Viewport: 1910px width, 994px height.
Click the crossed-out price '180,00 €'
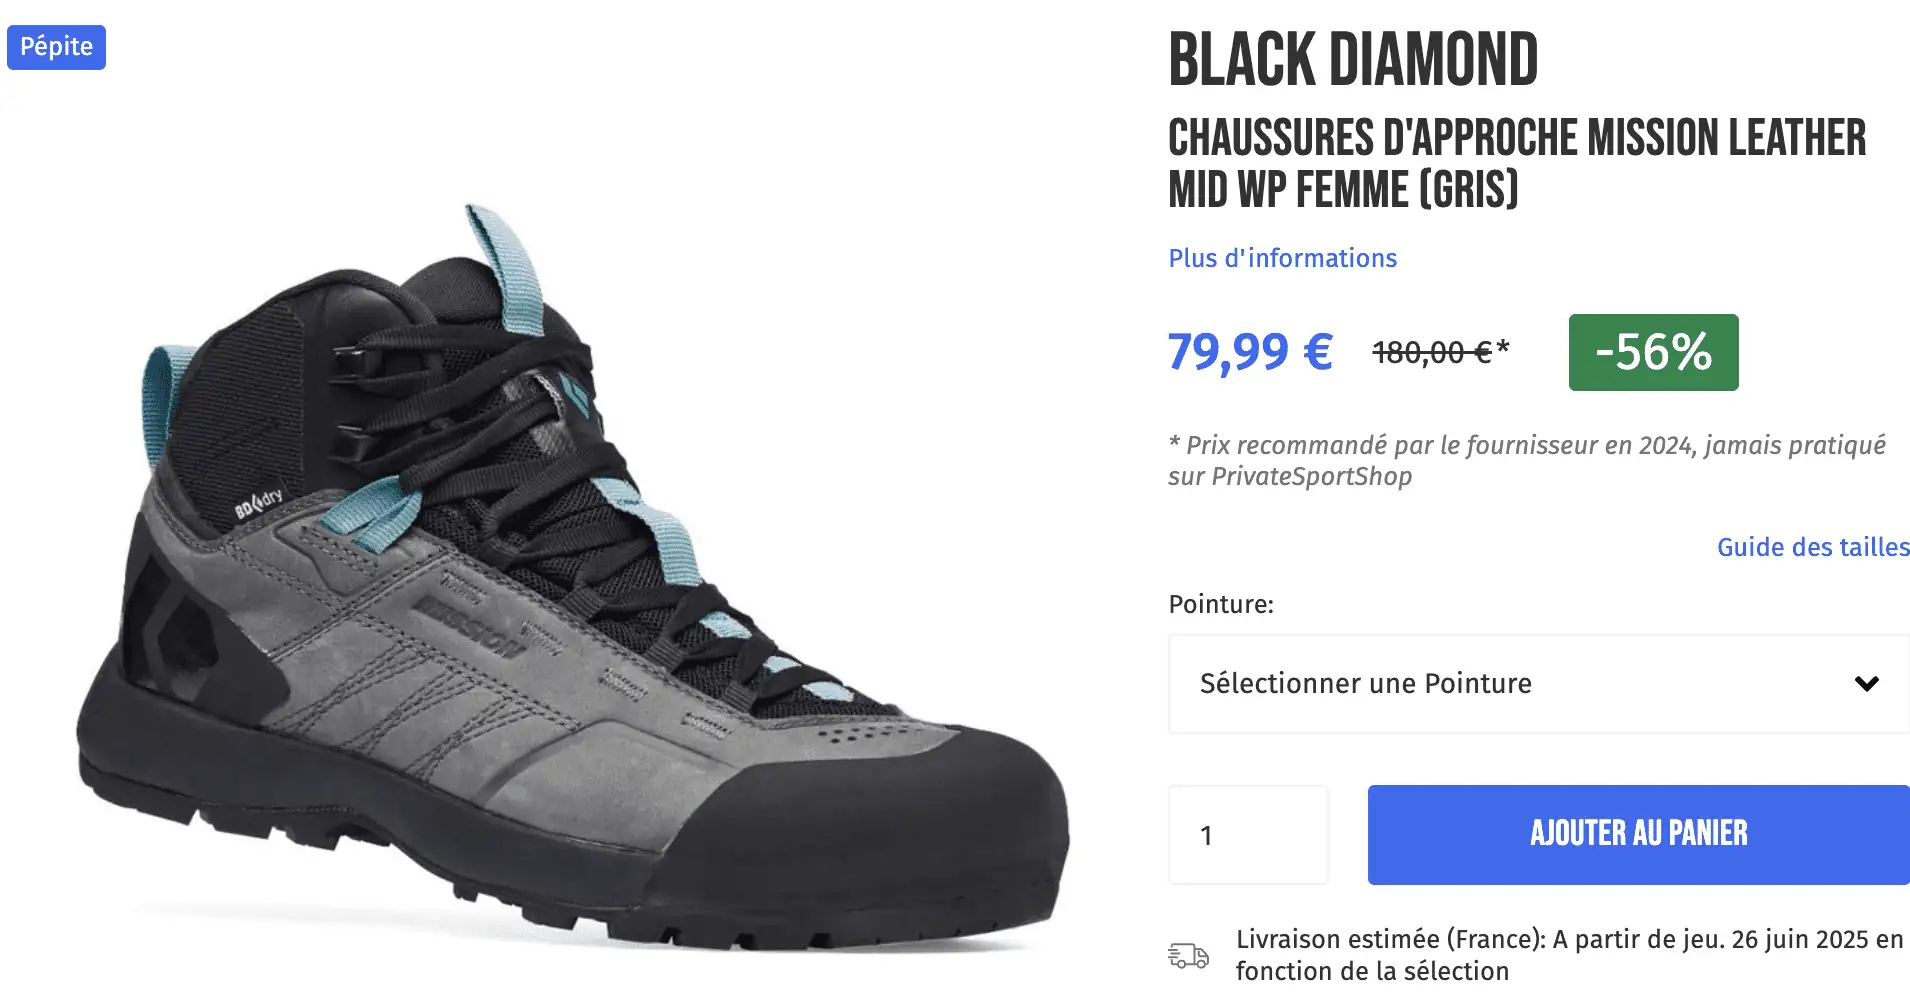1430,352
